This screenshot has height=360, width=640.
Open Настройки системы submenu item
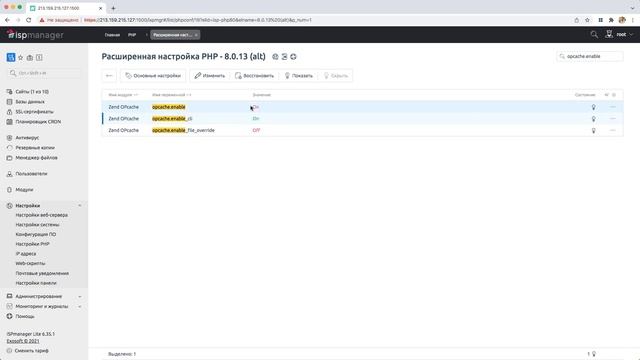coord(37,225)
